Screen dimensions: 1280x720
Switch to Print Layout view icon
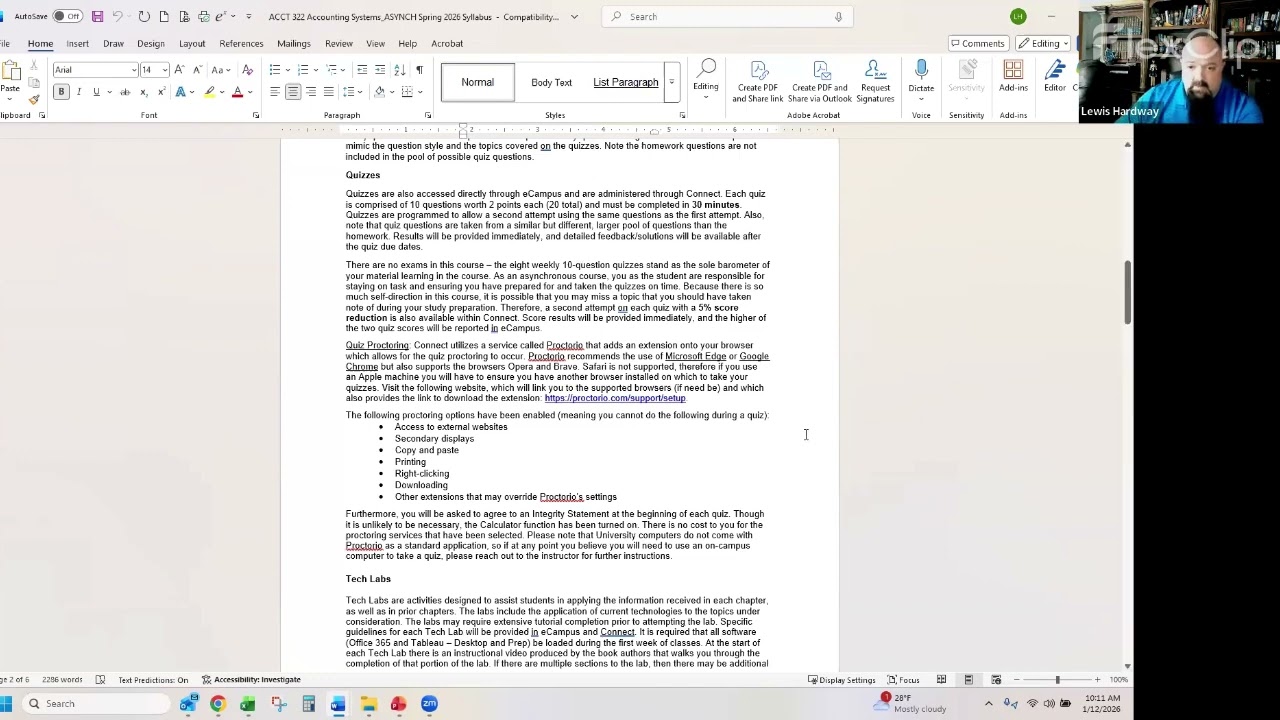tap(968, 680)
